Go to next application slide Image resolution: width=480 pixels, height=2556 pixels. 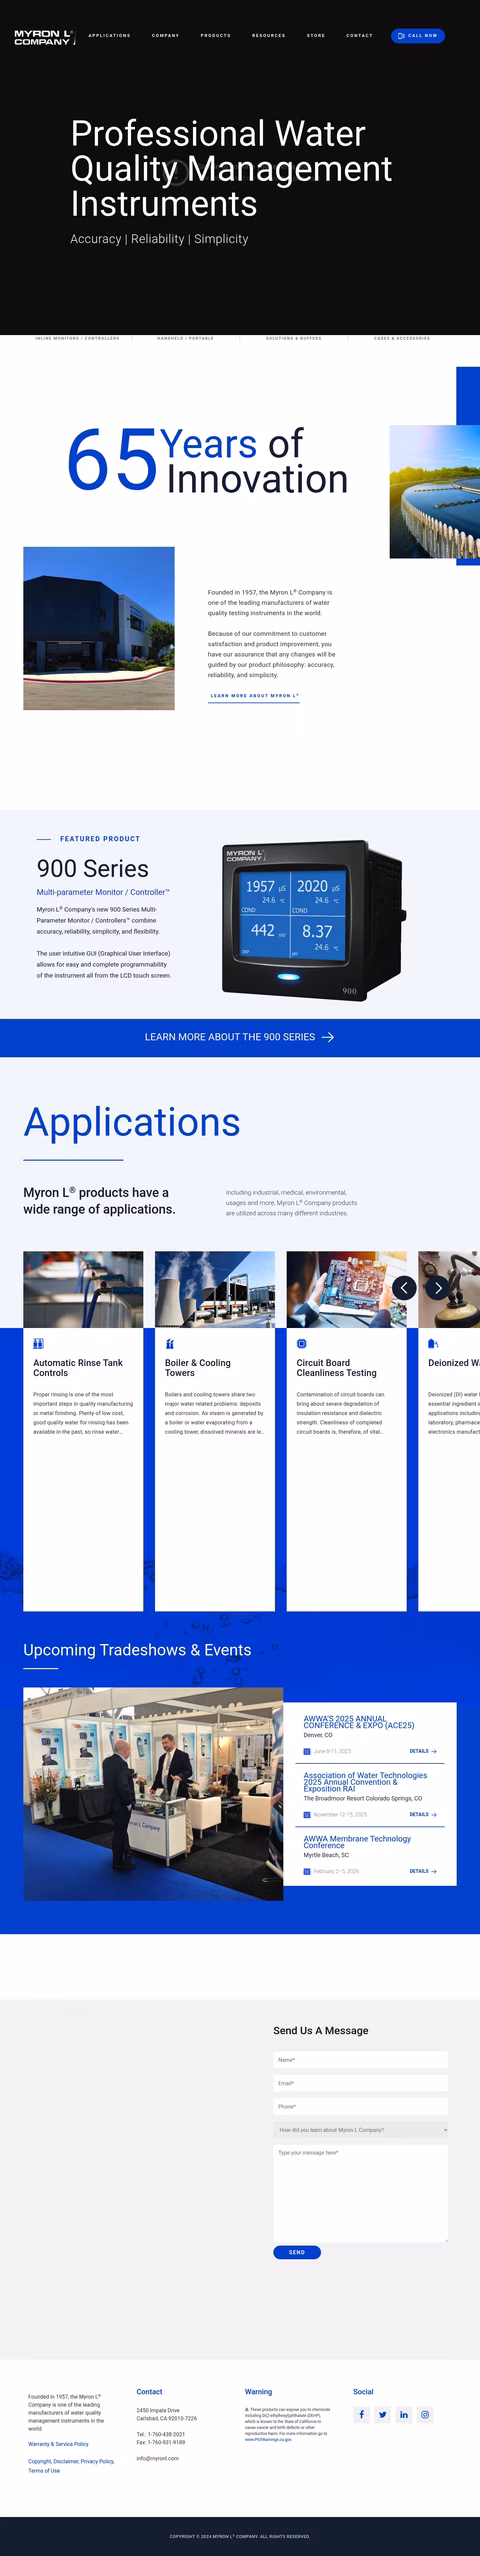pos(437,1288)
